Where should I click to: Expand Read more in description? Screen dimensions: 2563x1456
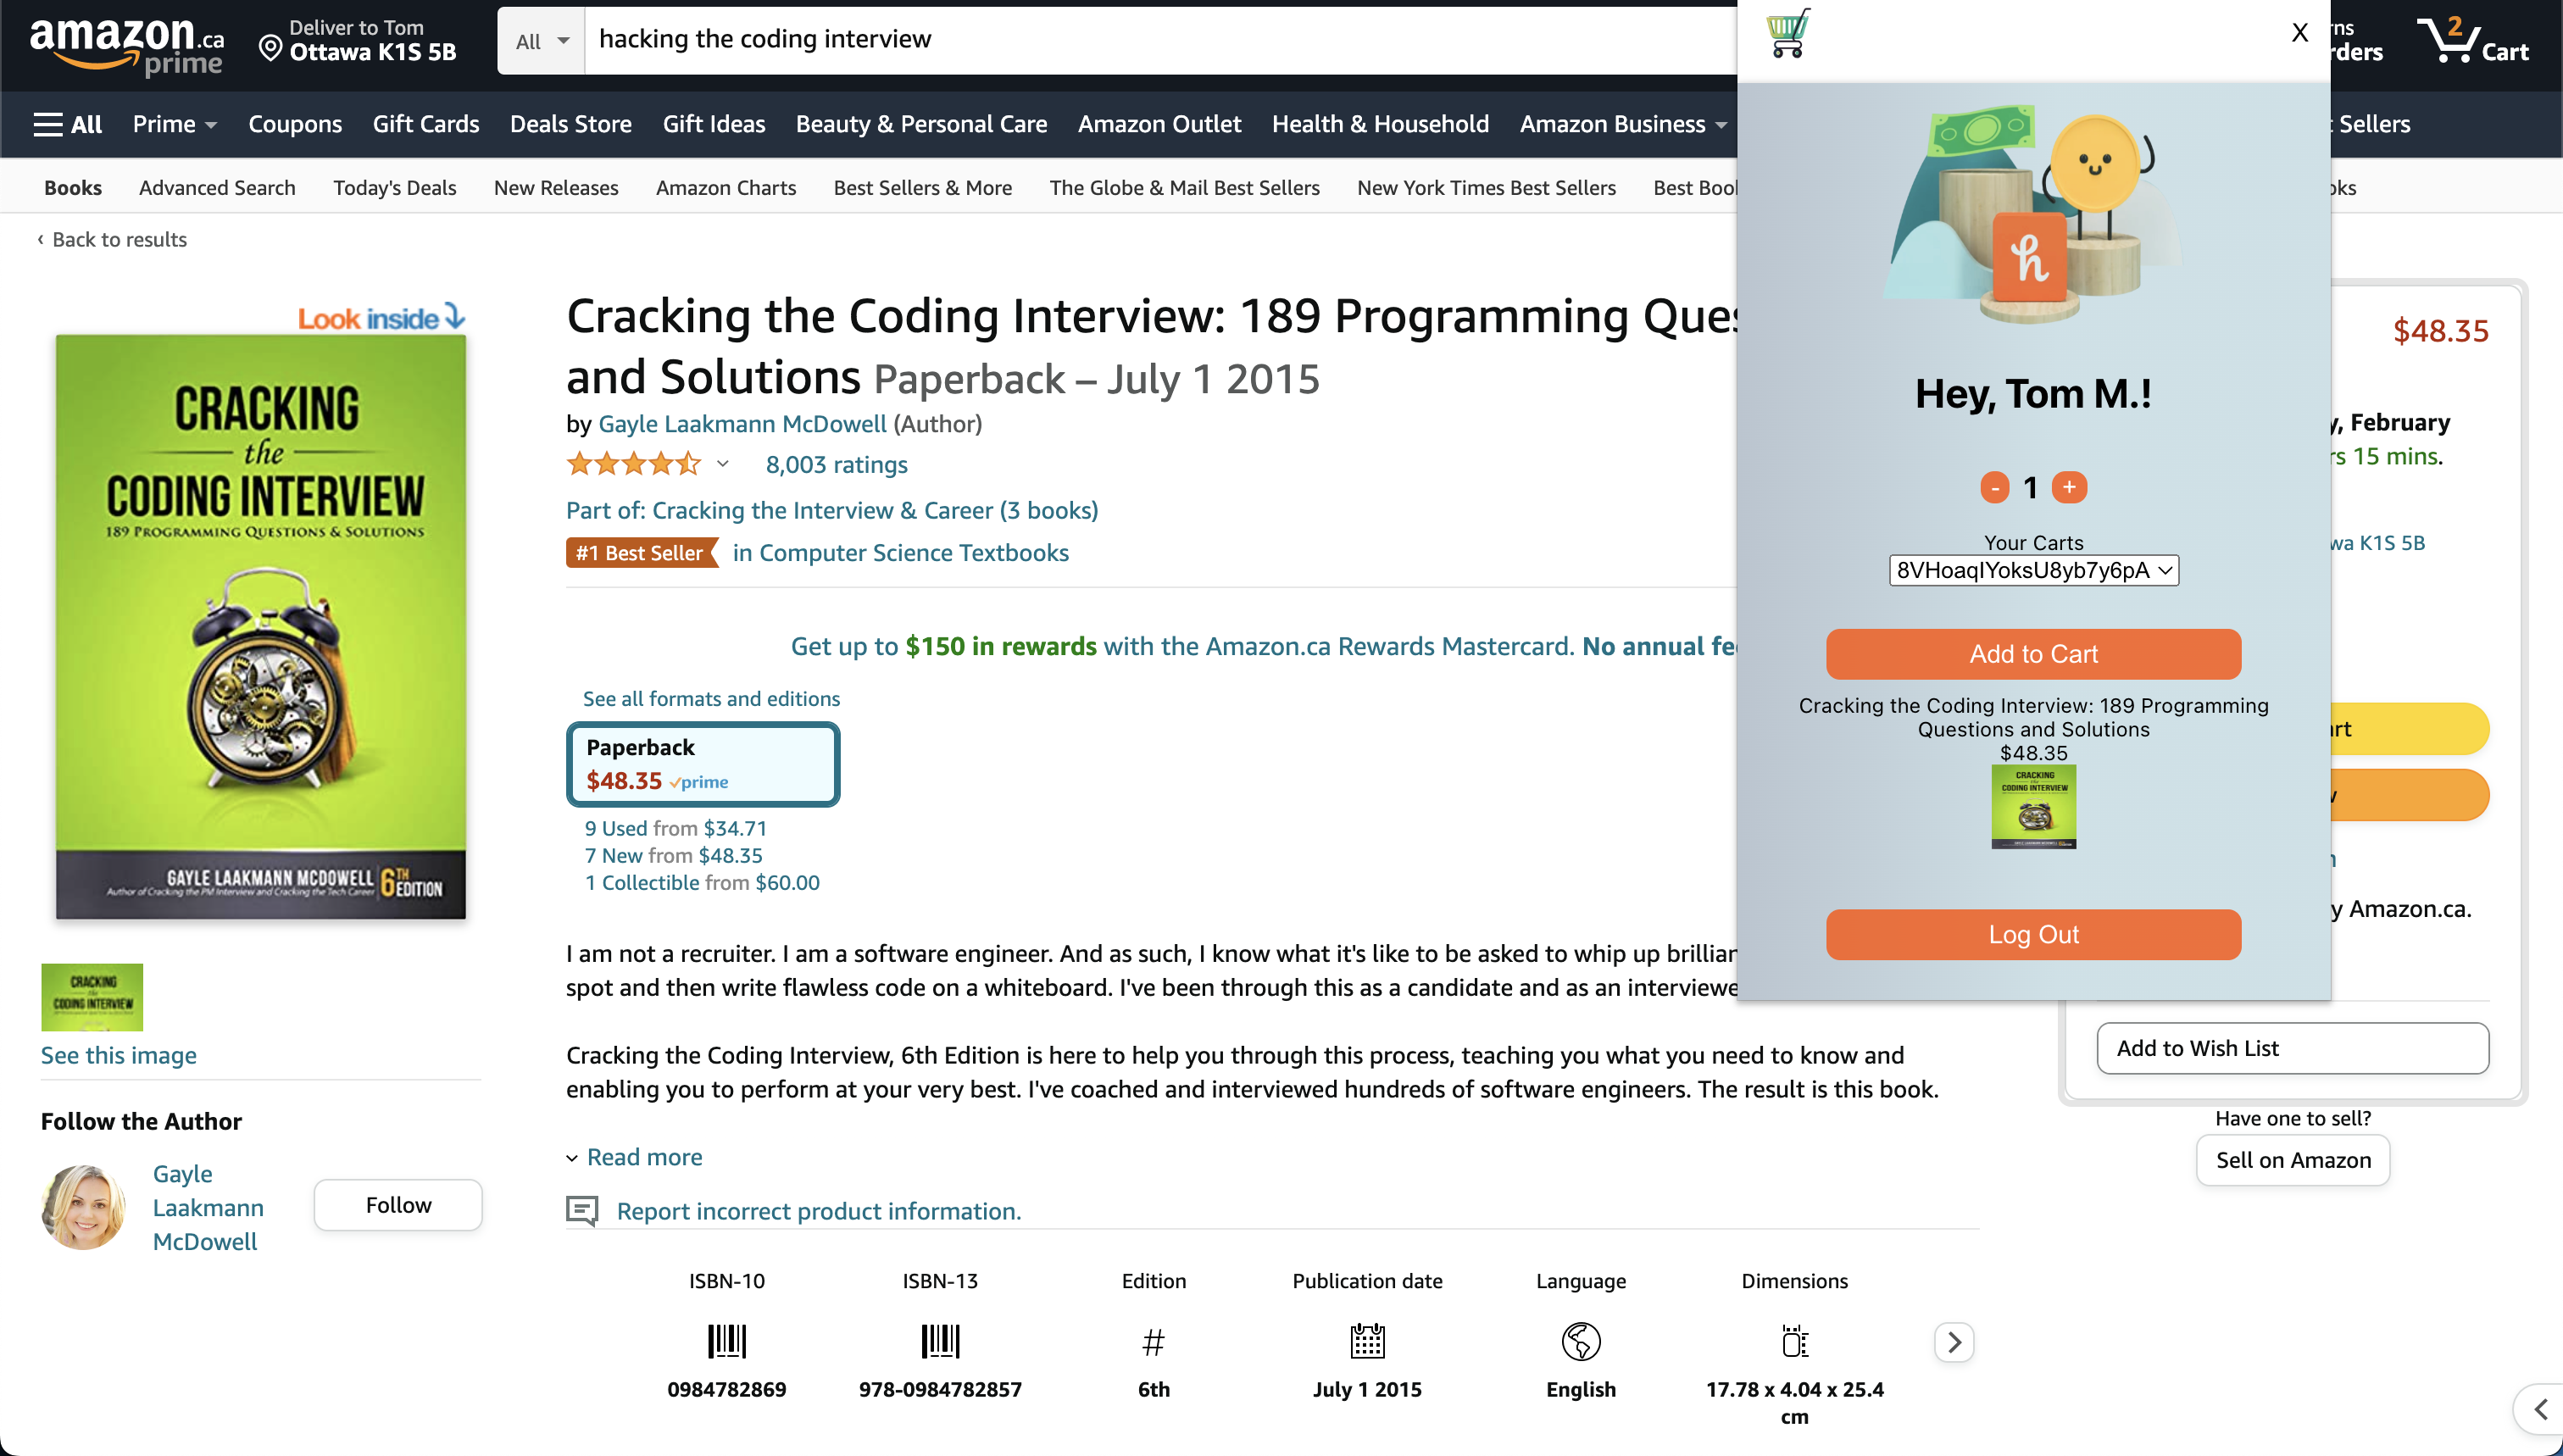(643, 1157)
